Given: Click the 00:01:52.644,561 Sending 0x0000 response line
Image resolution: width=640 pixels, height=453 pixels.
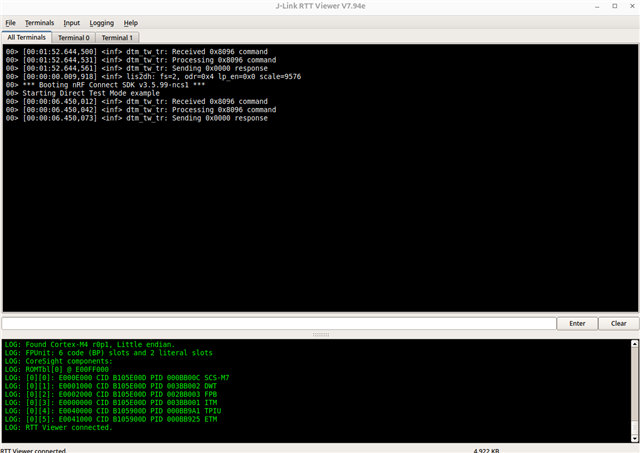Looking at the screenshot, I should point(137,68).
